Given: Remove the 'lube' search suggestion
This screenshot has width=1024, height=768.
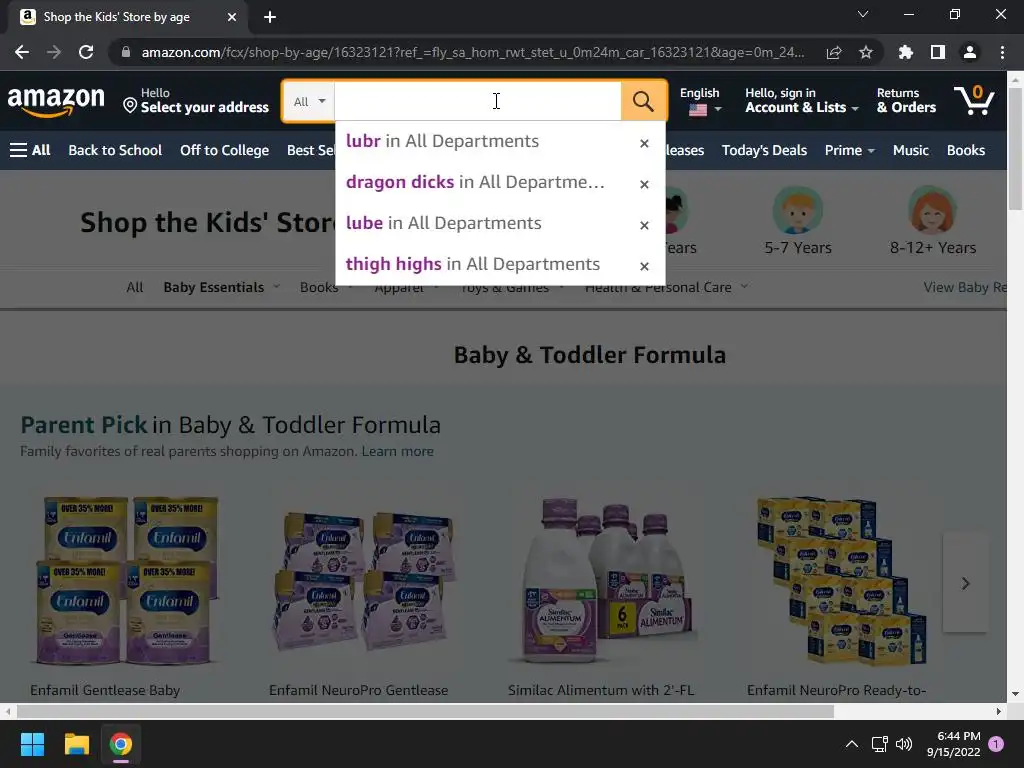Looking at the screenshot, I should tap(645, 225).
